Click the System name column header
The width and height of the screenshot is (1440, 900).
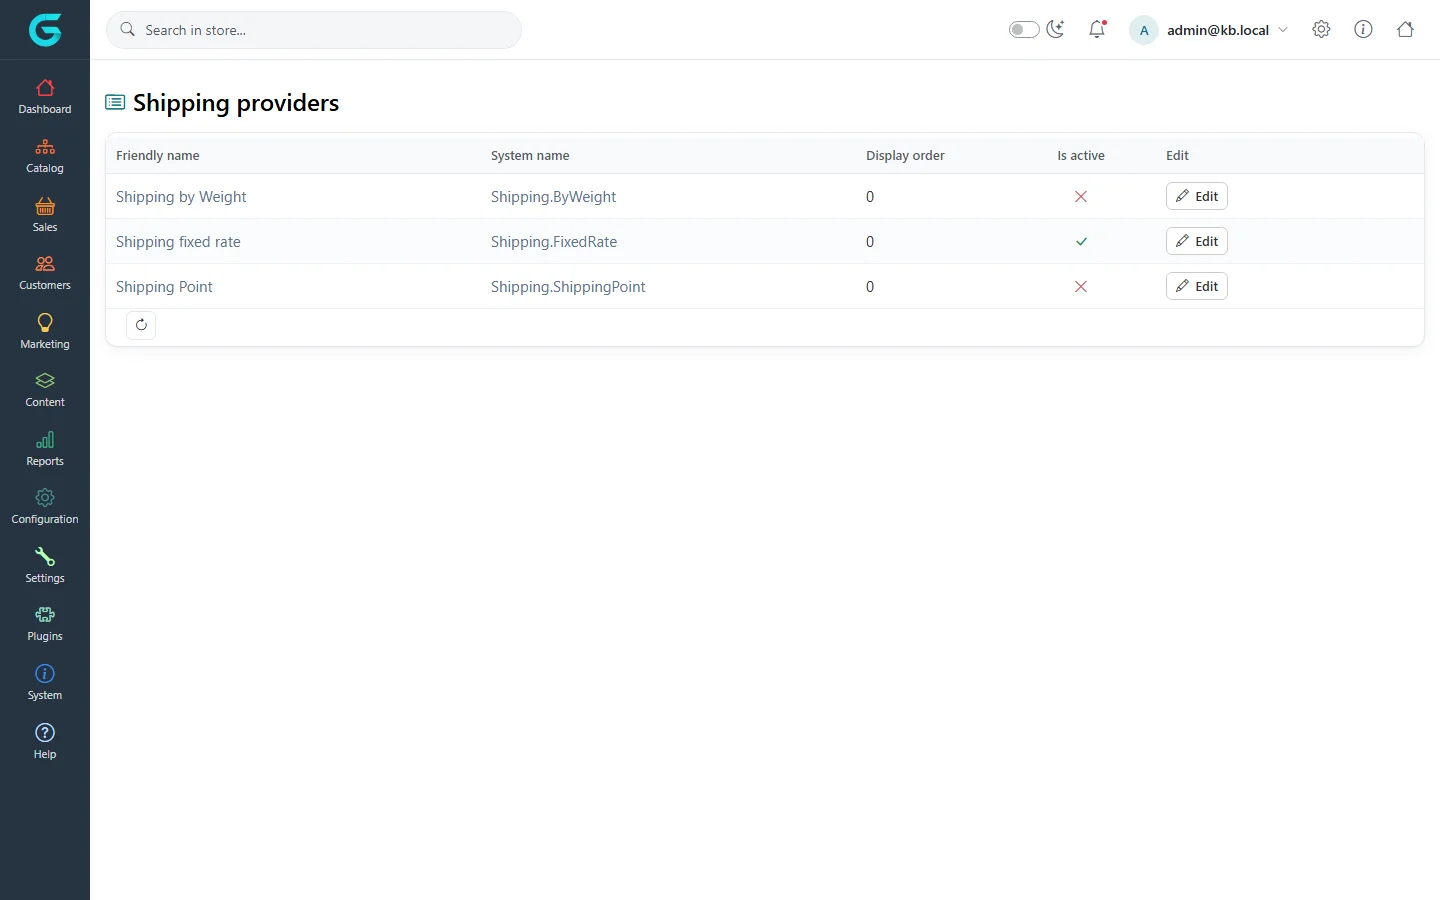[x=530, y=155]
